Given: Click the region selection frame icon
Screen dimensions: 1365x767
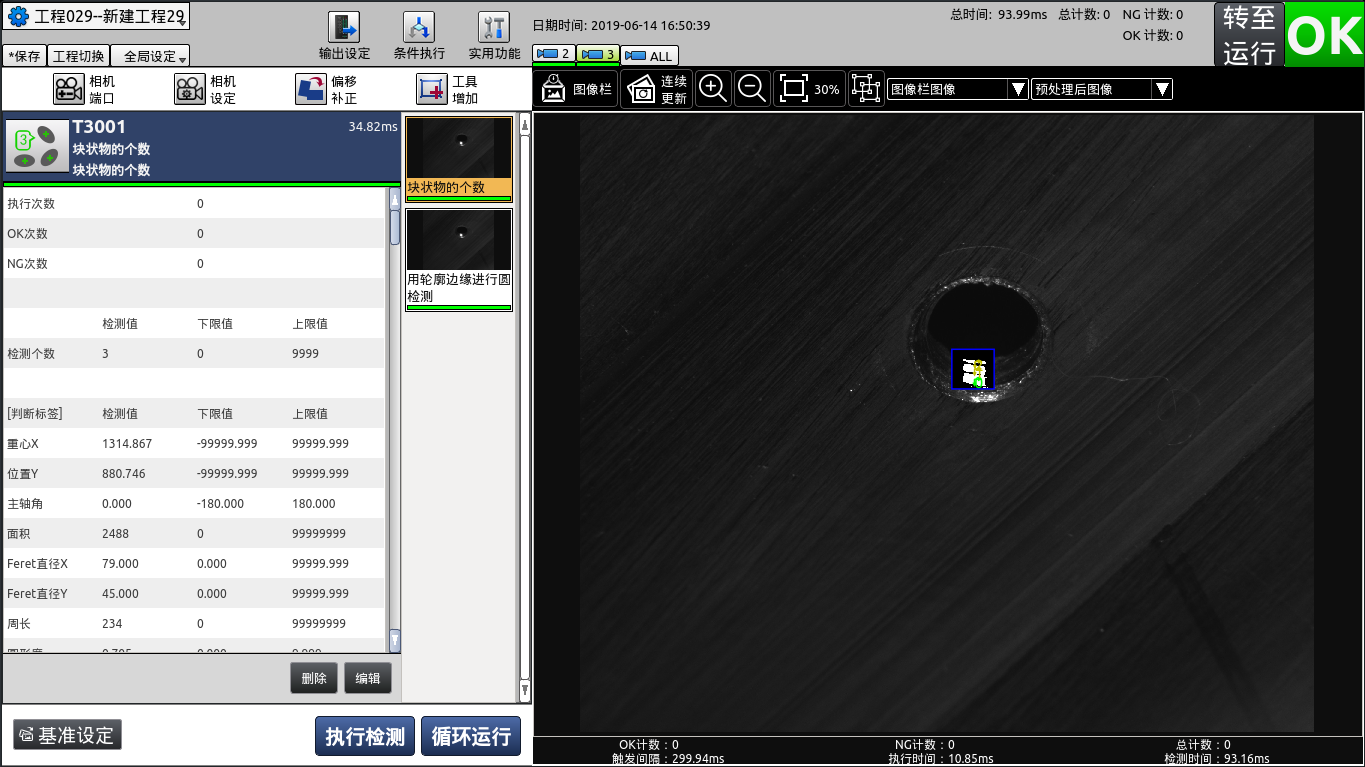Looking at the screenshot, I should click(866, 88).
